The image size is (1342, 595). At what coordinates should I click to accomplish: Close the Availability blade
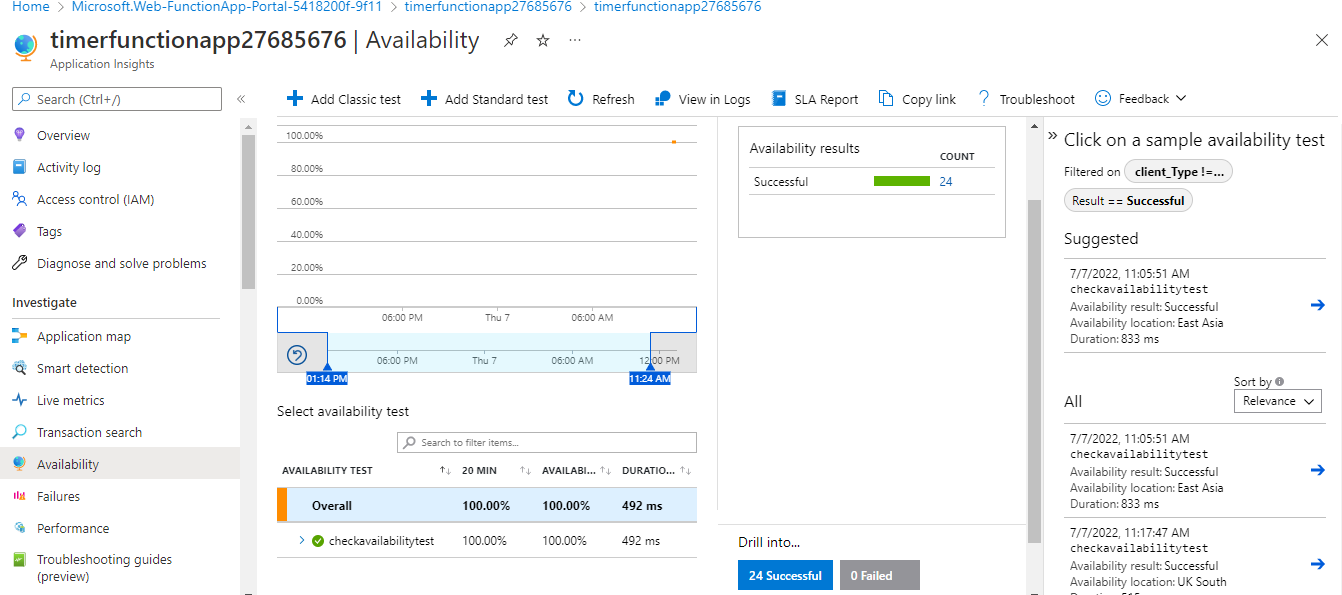click(1321, 40)
